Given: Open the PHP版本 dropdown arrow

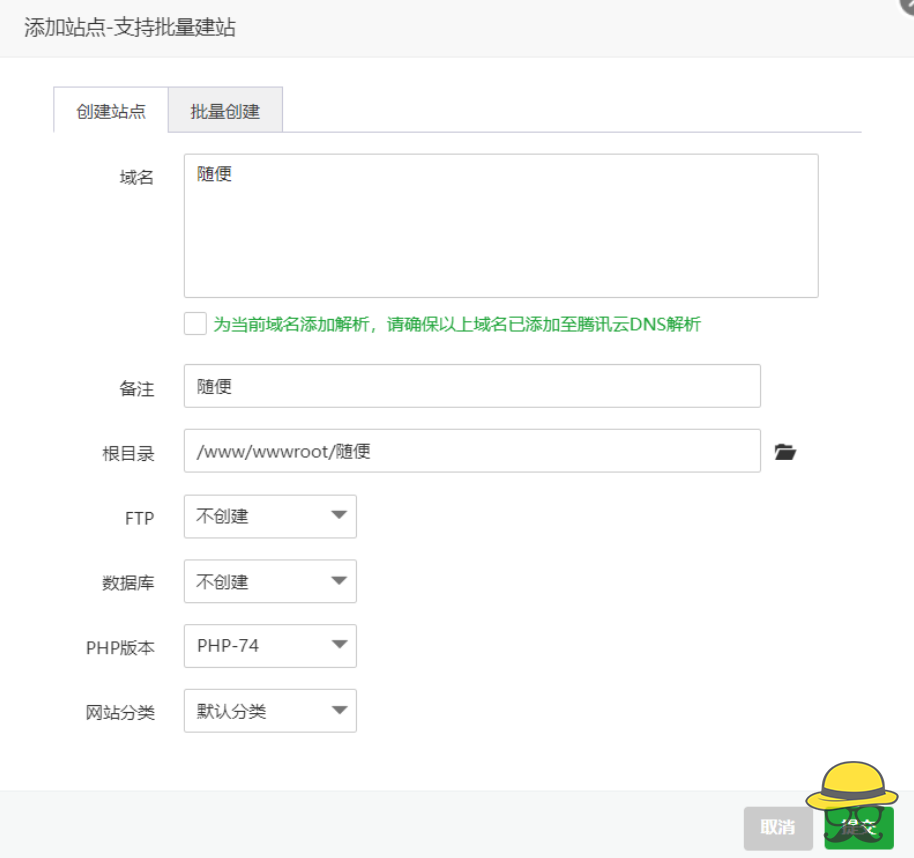Looking at the screenshot, I should 338,646.
